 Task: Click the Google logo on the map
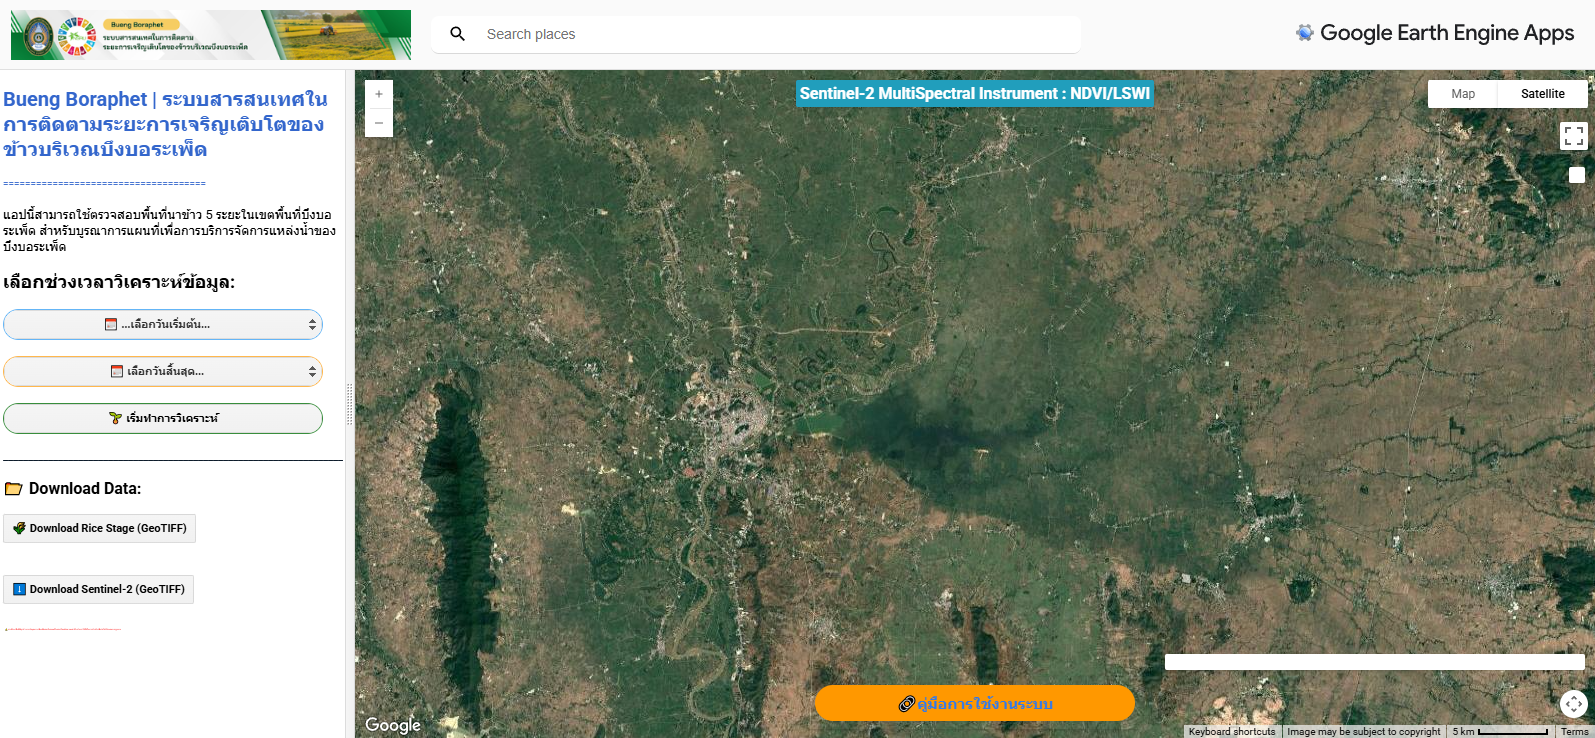point(392,725)
